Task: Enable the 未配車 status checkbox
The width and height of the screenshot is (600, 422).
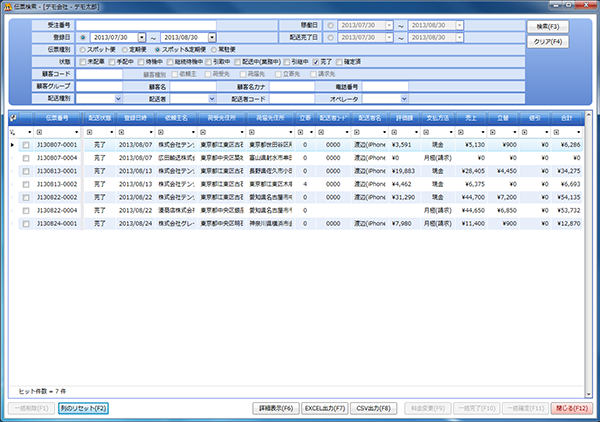Action: [82, 60]
